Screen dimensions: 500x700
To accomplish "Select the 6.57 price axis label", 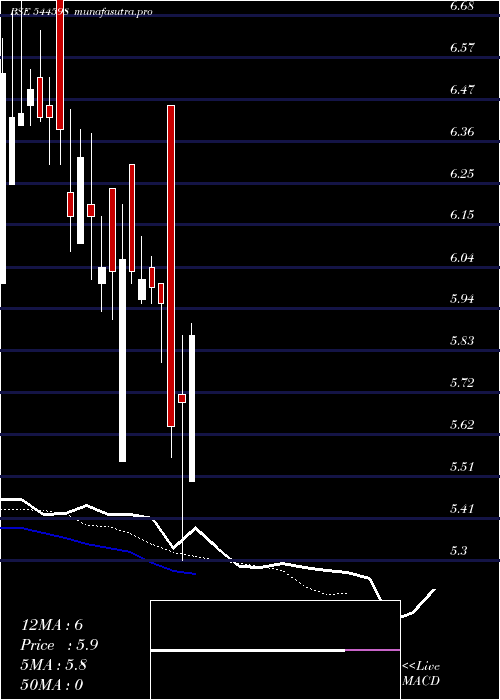I will [462, 48].
